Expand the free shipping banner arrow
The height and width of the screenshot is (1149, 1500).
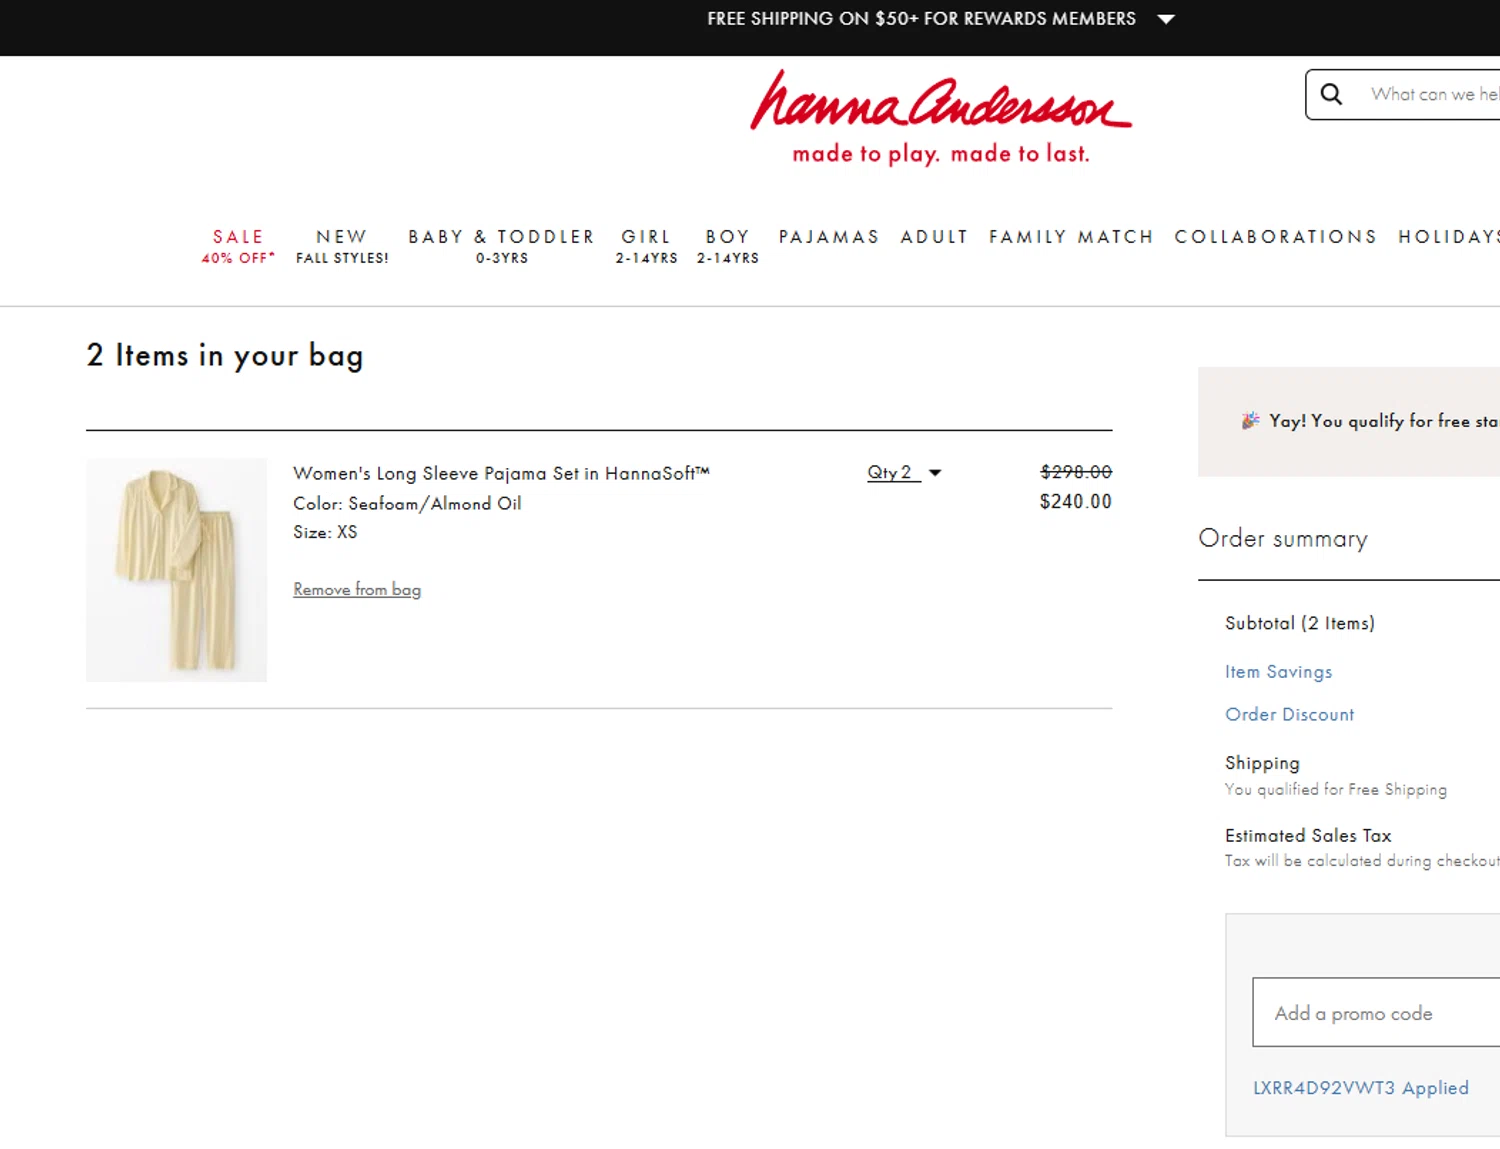(x=1166, y=19)
